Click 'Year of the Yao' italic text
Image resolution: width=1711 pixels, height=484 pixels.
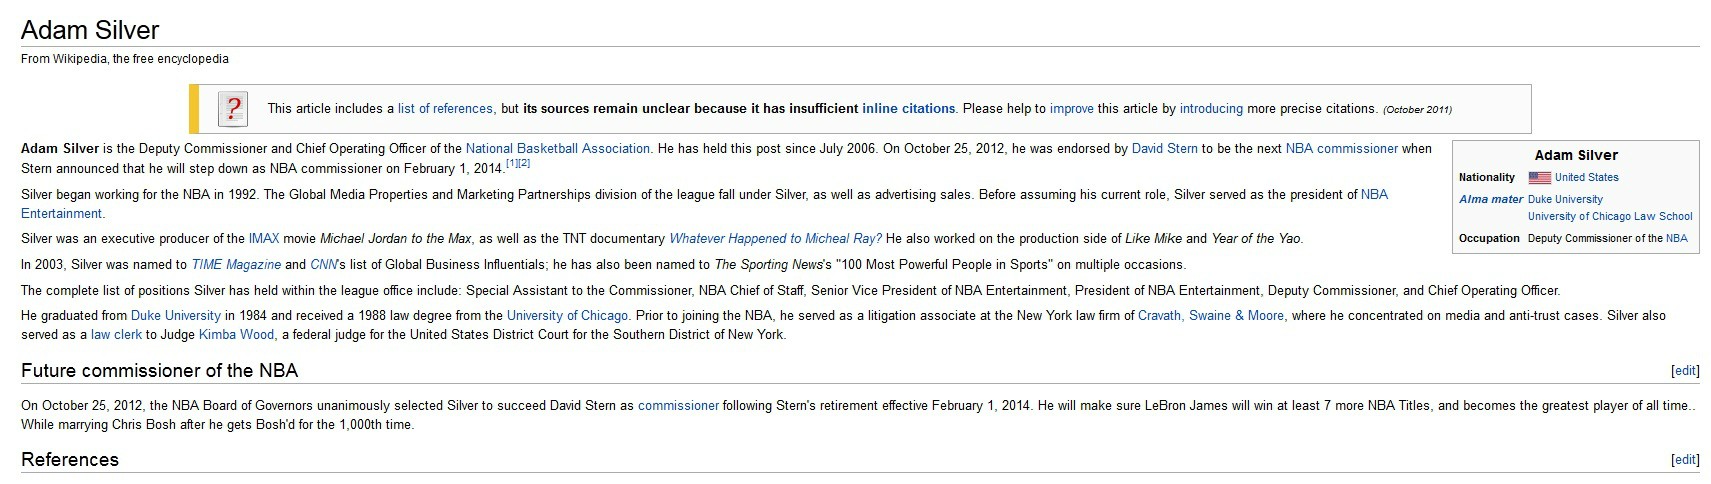click(x=1257, y=239)
